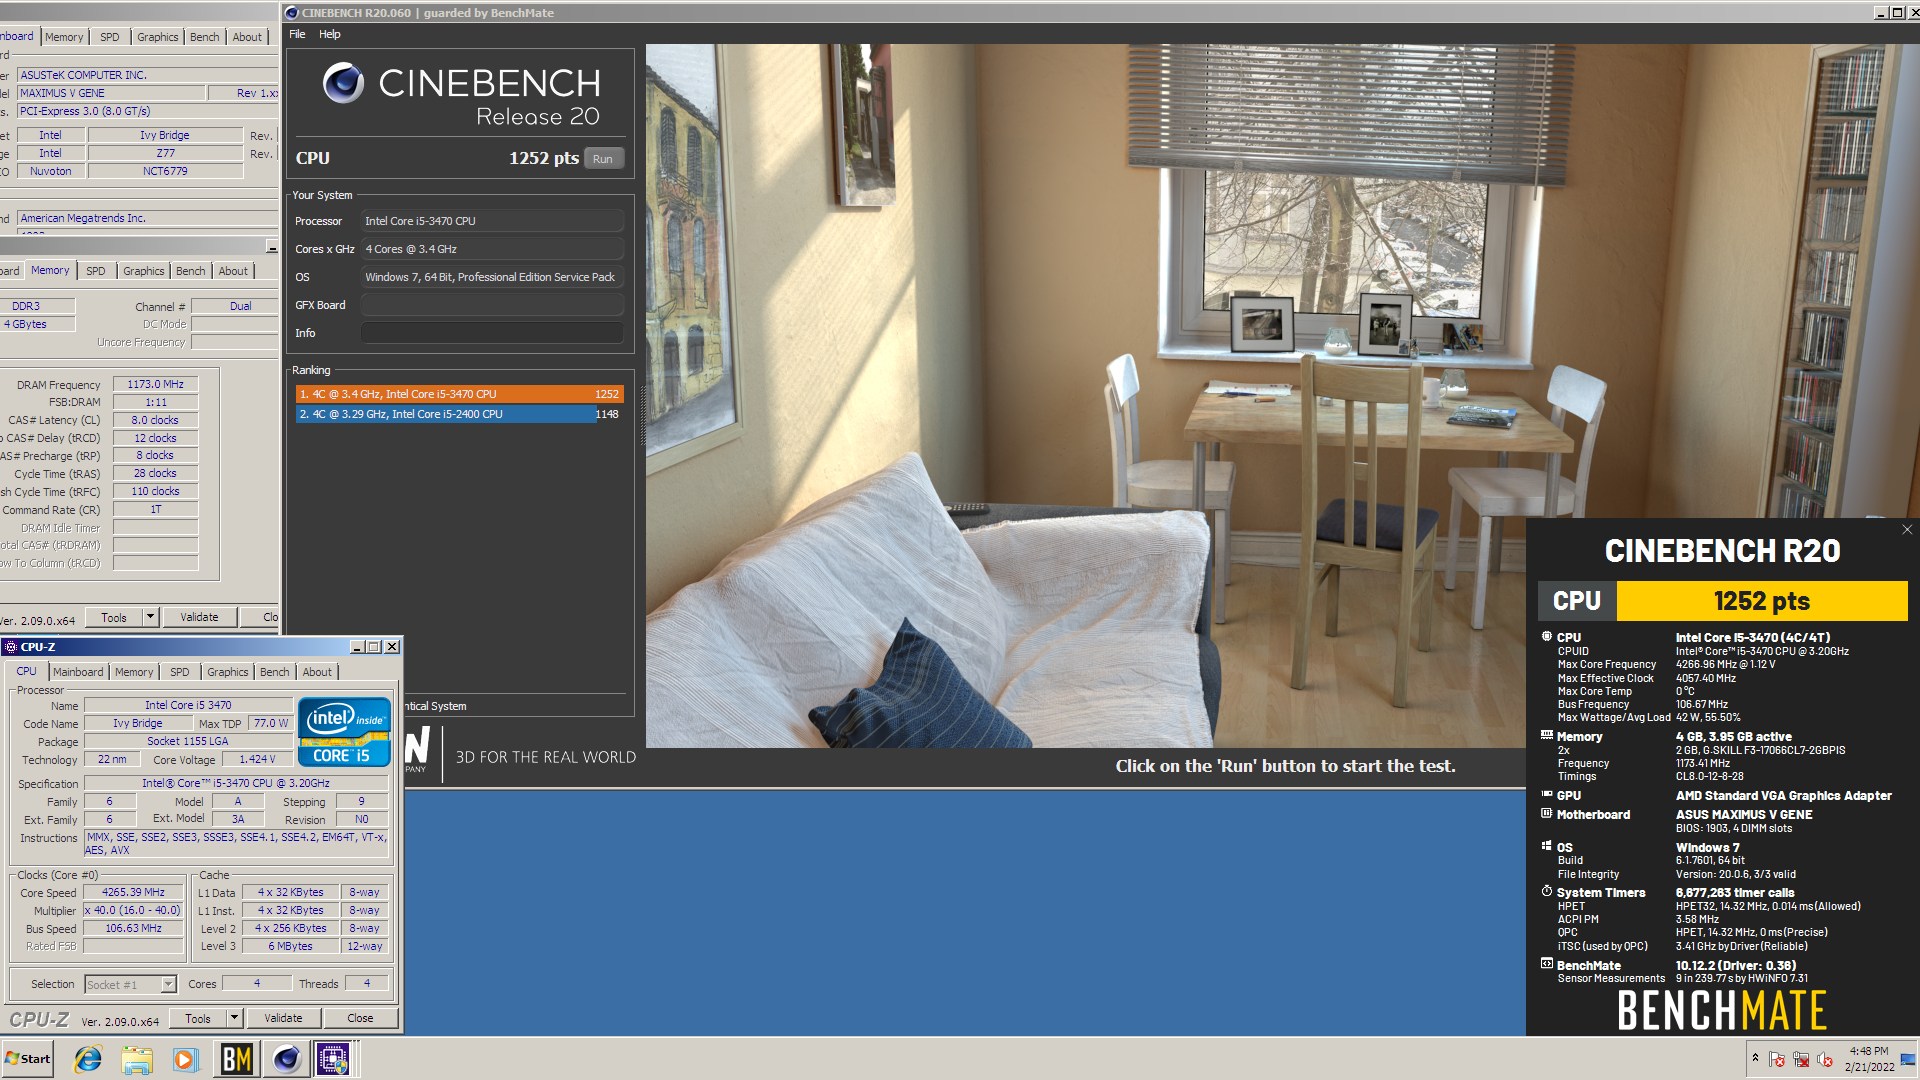The width and height of the screenshot is (1920, 1080).
Task: Open About tab in memory CPU-Z window
Action: 233,271
